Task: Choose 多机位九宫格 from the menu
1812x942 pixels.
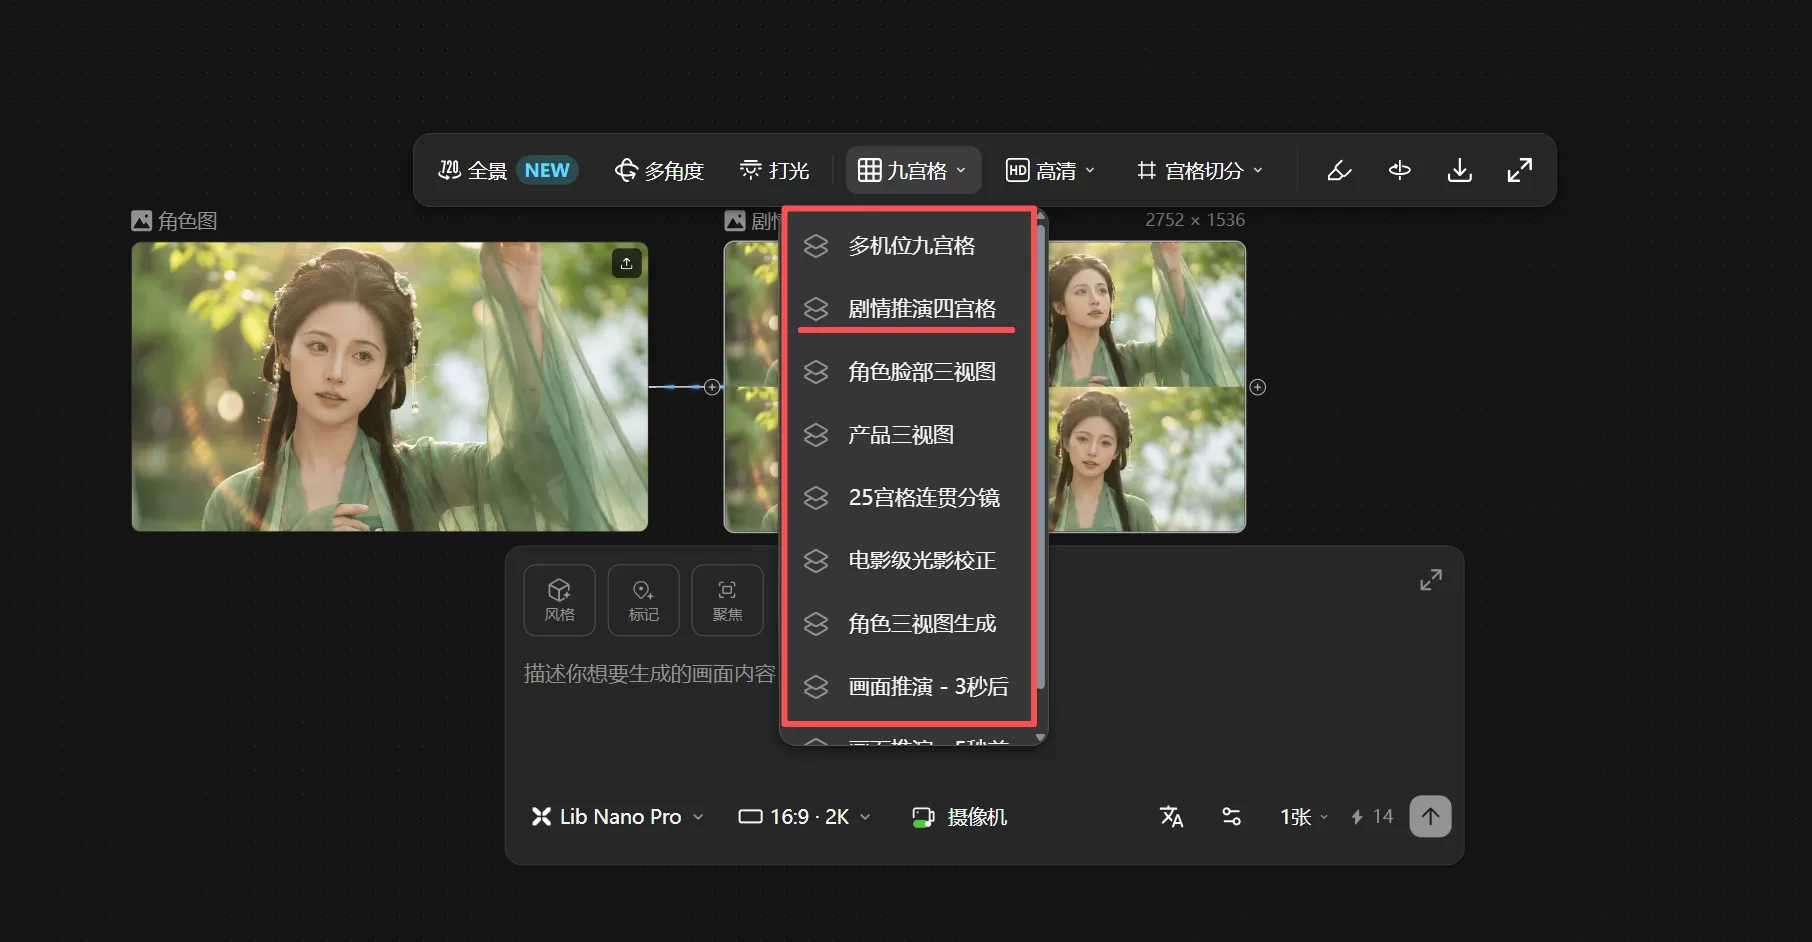Action: pyautogui.click(x=910, y=246)
